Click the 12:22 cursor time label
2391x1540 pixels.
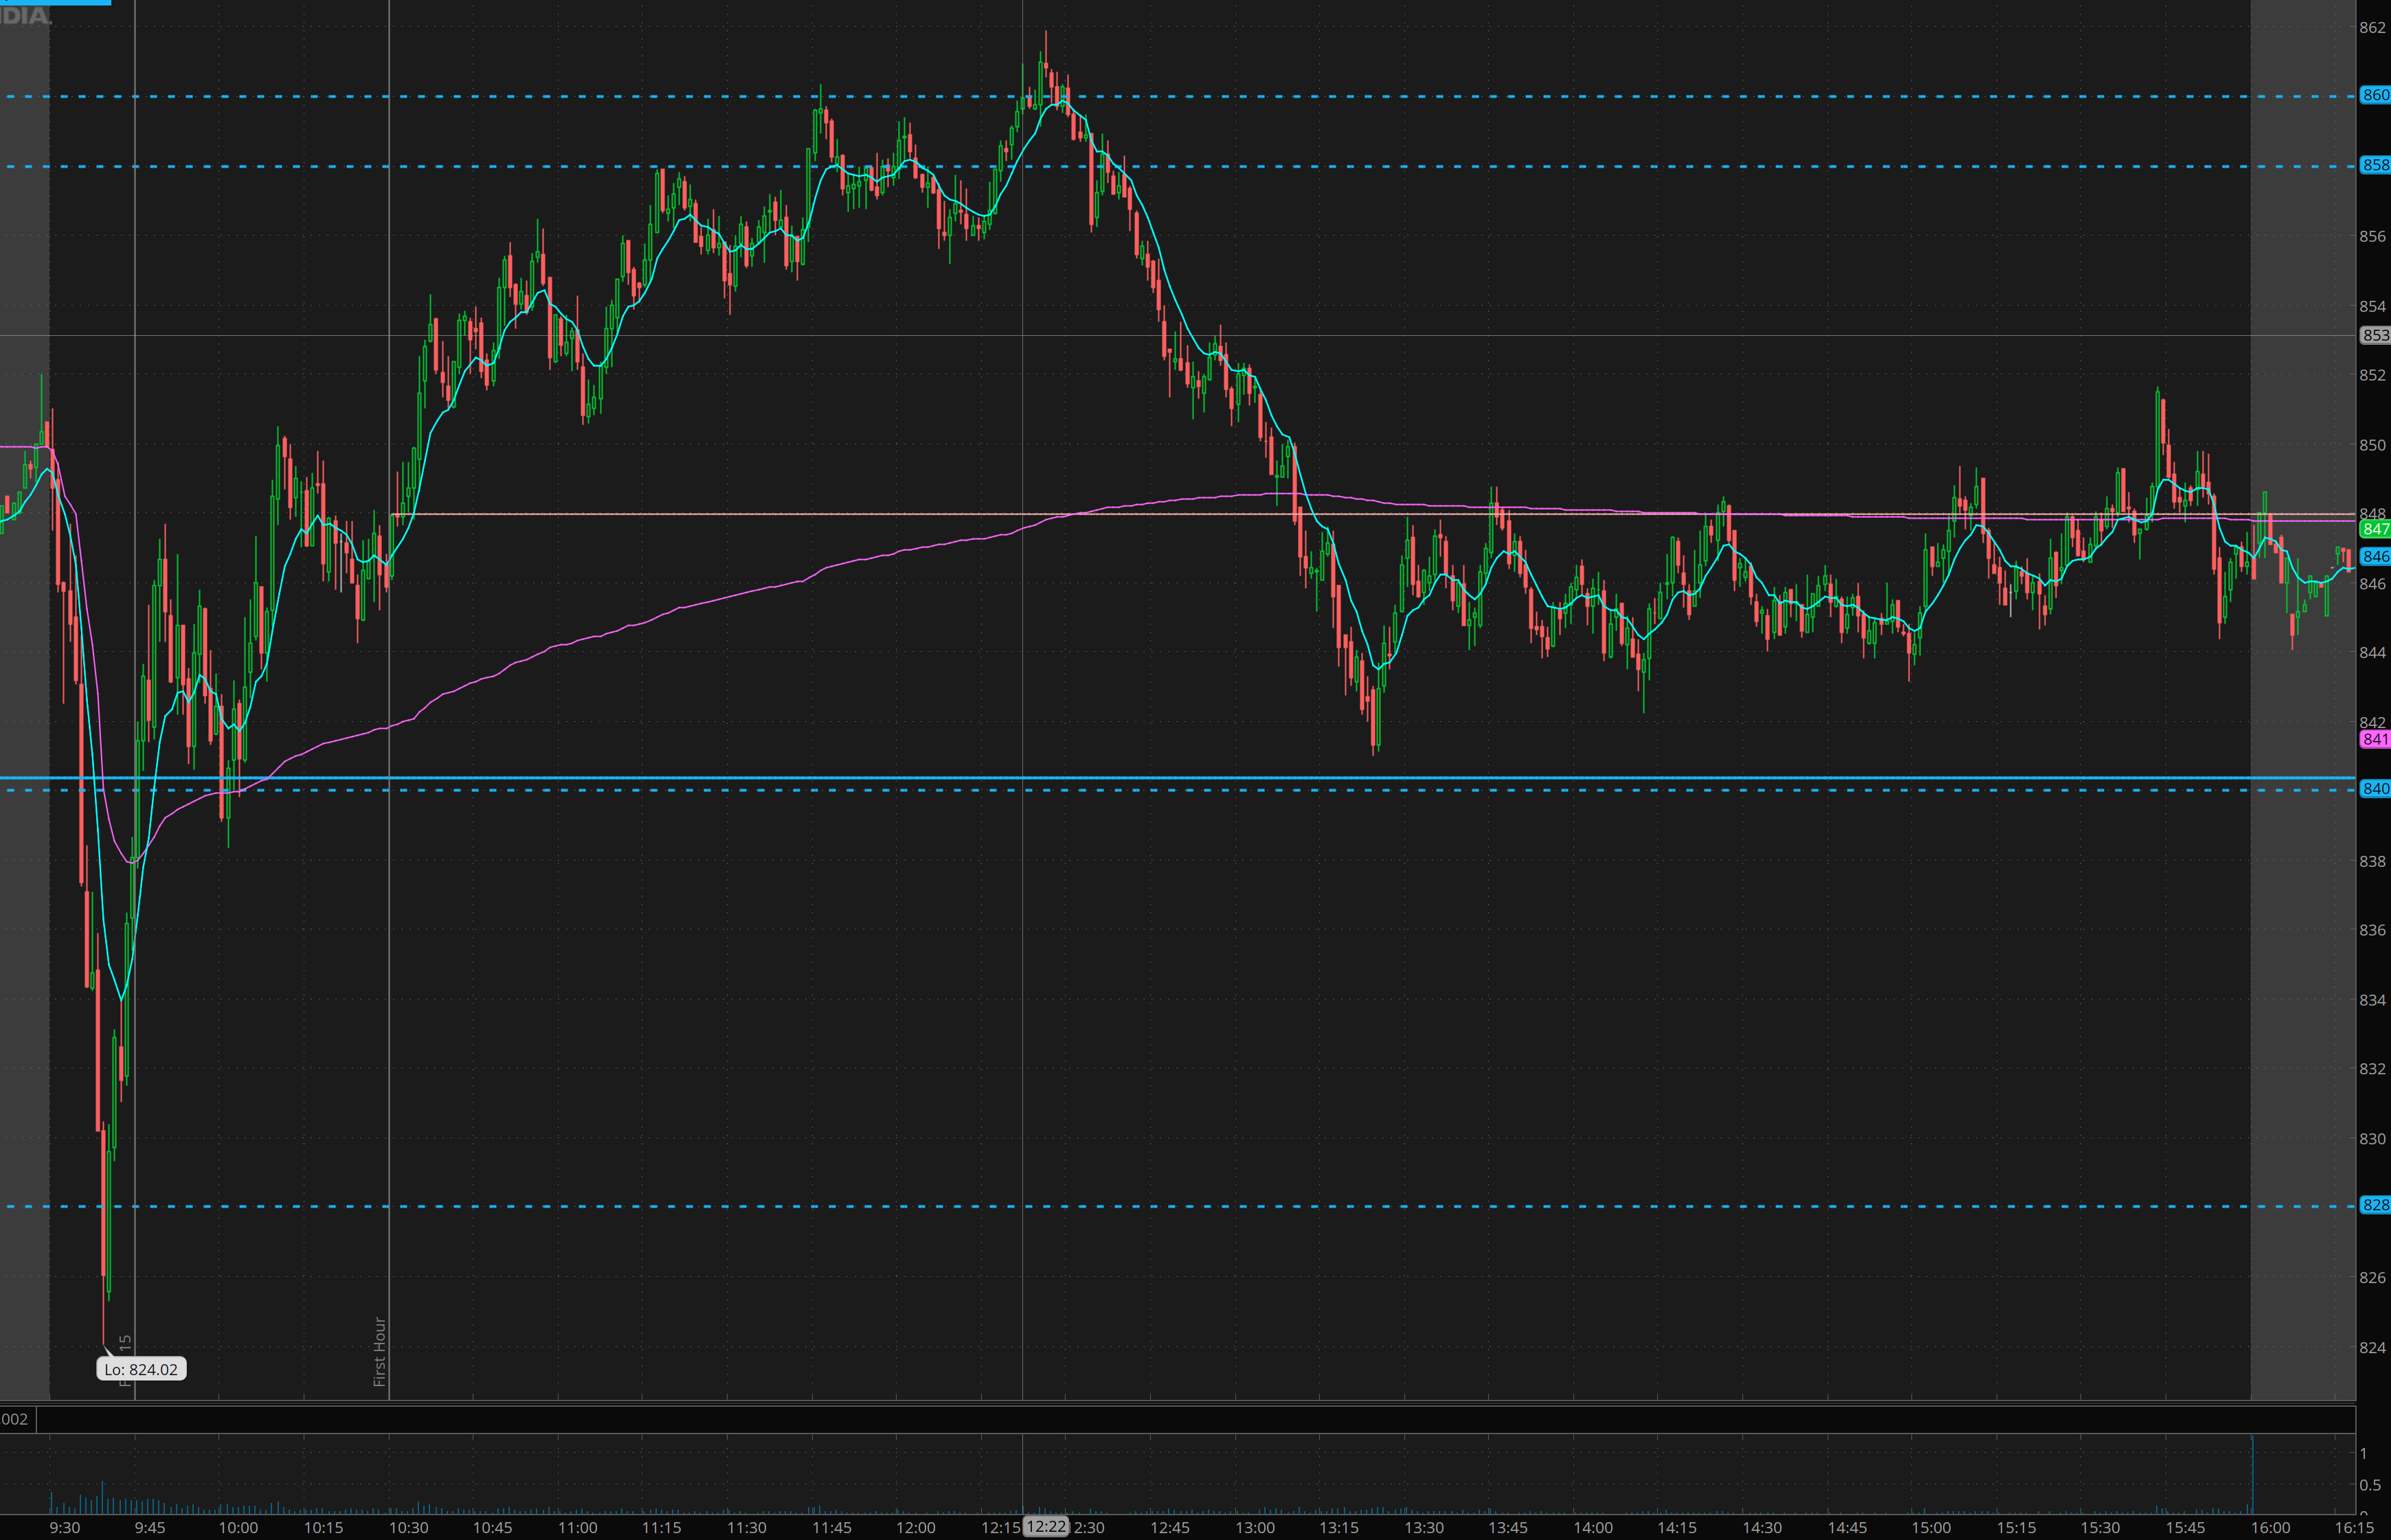pos(1046,1526)
